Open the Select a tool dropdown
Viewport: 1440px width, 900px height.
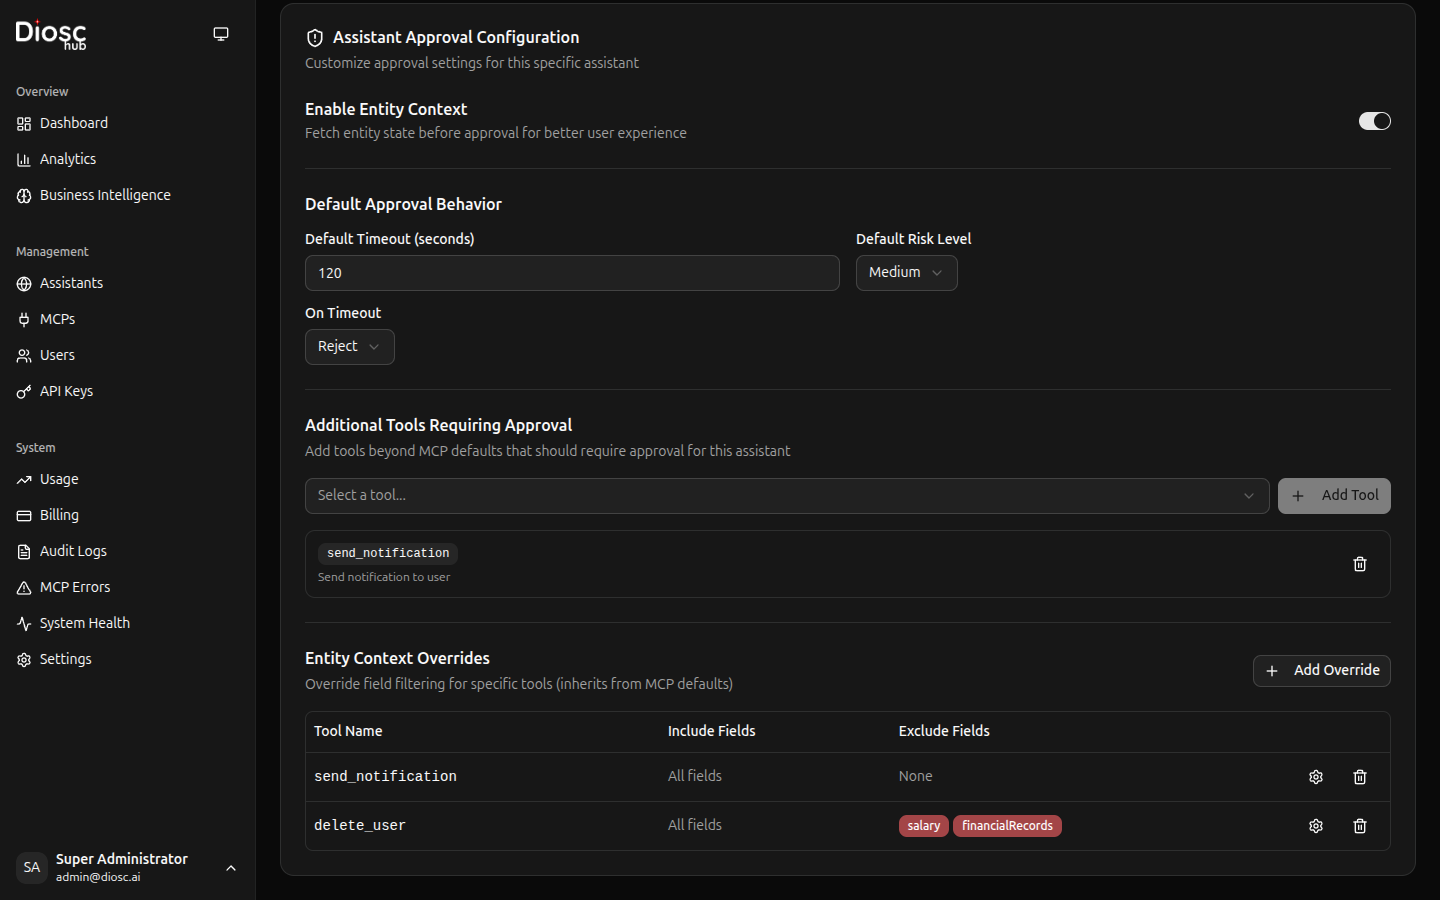pos(786,496)
